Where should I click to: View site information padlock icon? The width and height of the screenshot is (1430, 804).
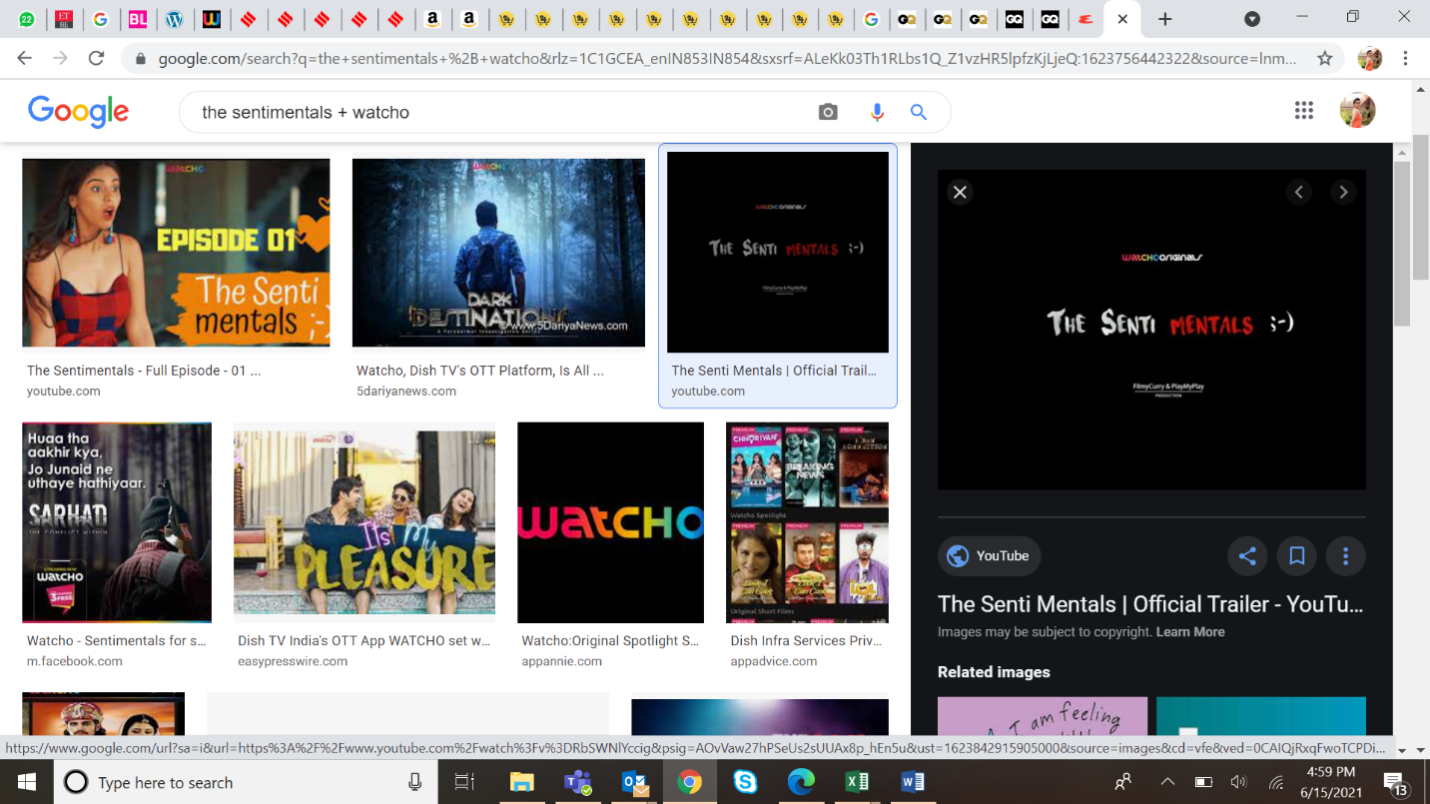coord(139,59)
